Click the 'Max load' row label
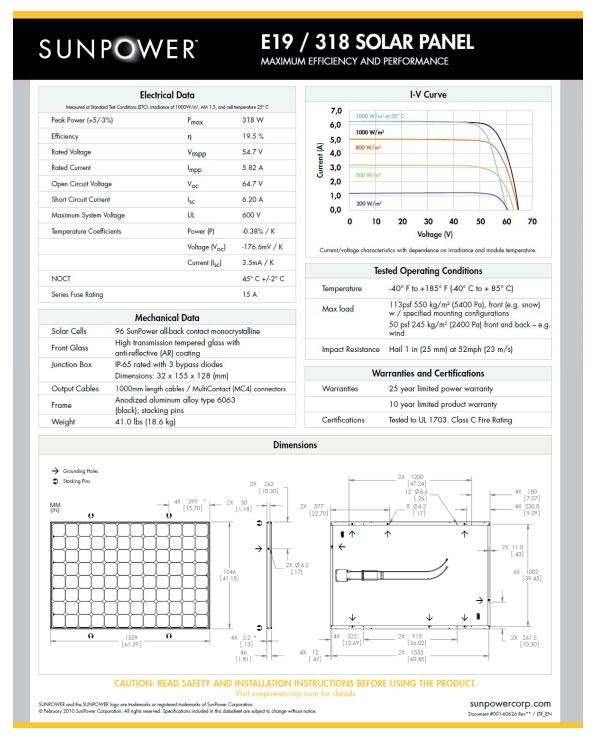596x741 pixels. 337,309
